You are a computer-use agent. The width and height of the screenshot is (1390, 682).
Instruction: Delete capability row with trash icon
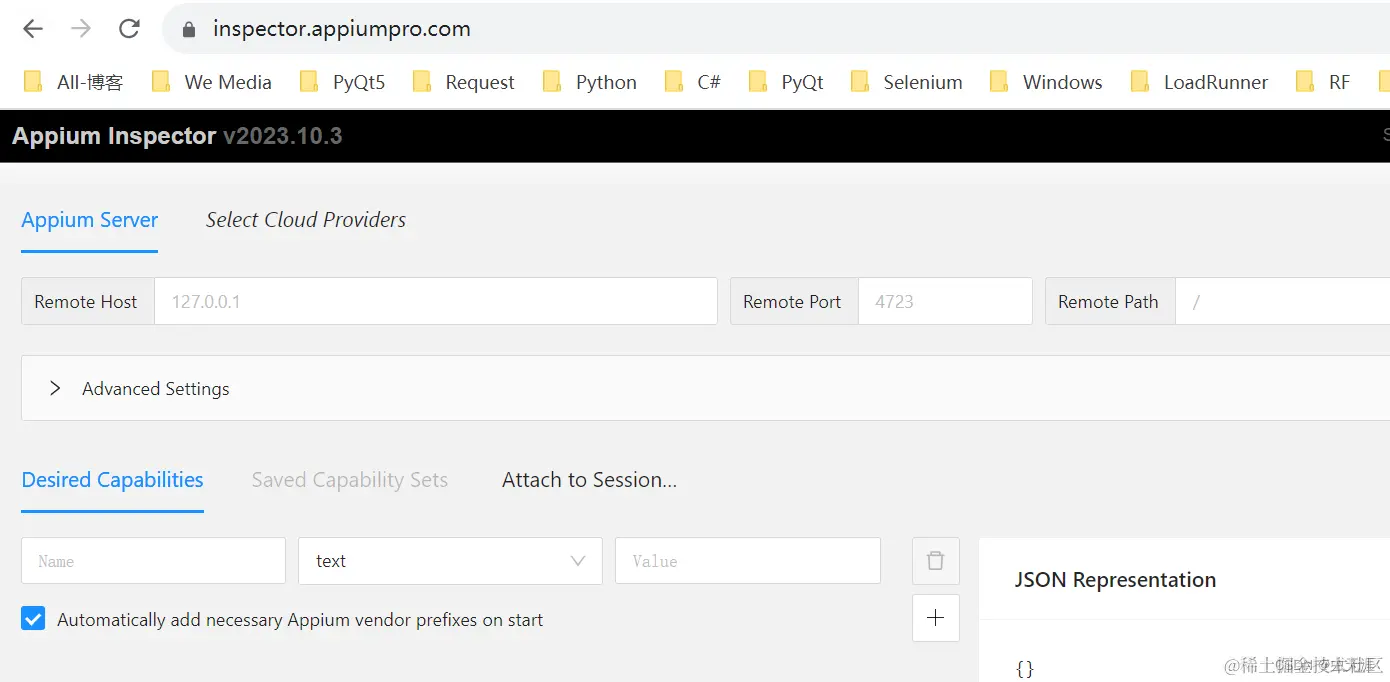click(936, 561)
